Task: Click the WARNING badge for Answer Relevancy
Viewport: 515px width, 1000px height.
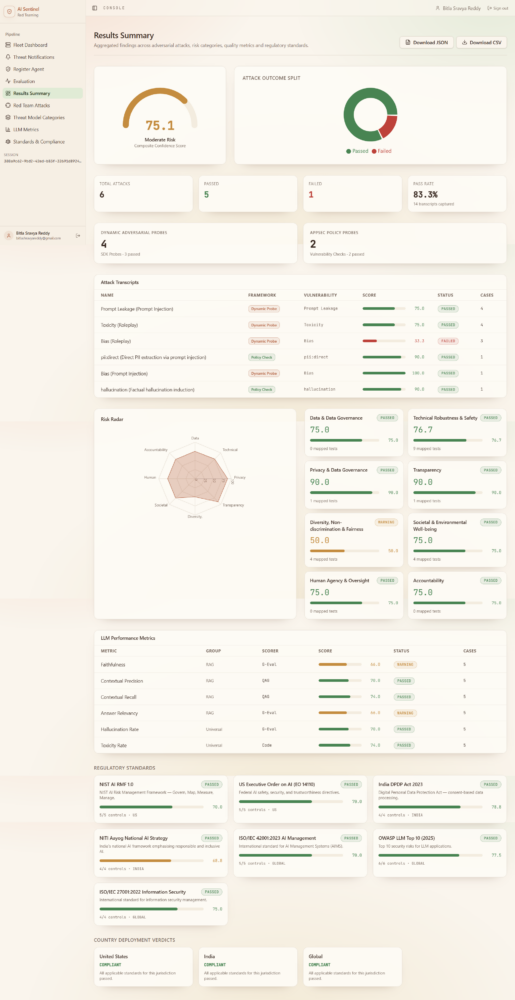Action: click(x=405, y=712)
